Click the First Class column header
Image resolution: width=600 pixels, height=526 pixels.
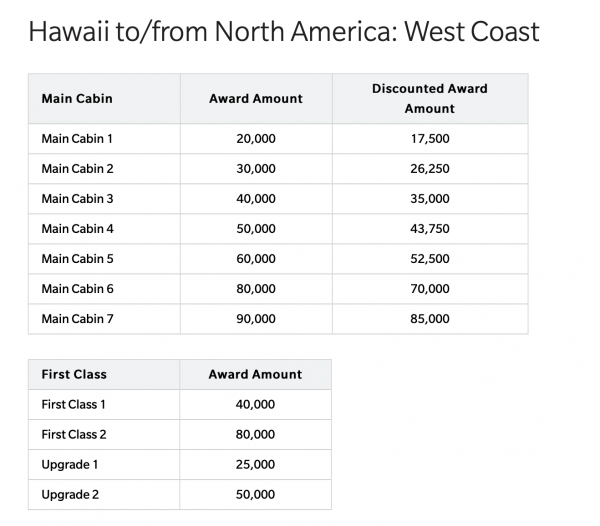coord(74,375)
